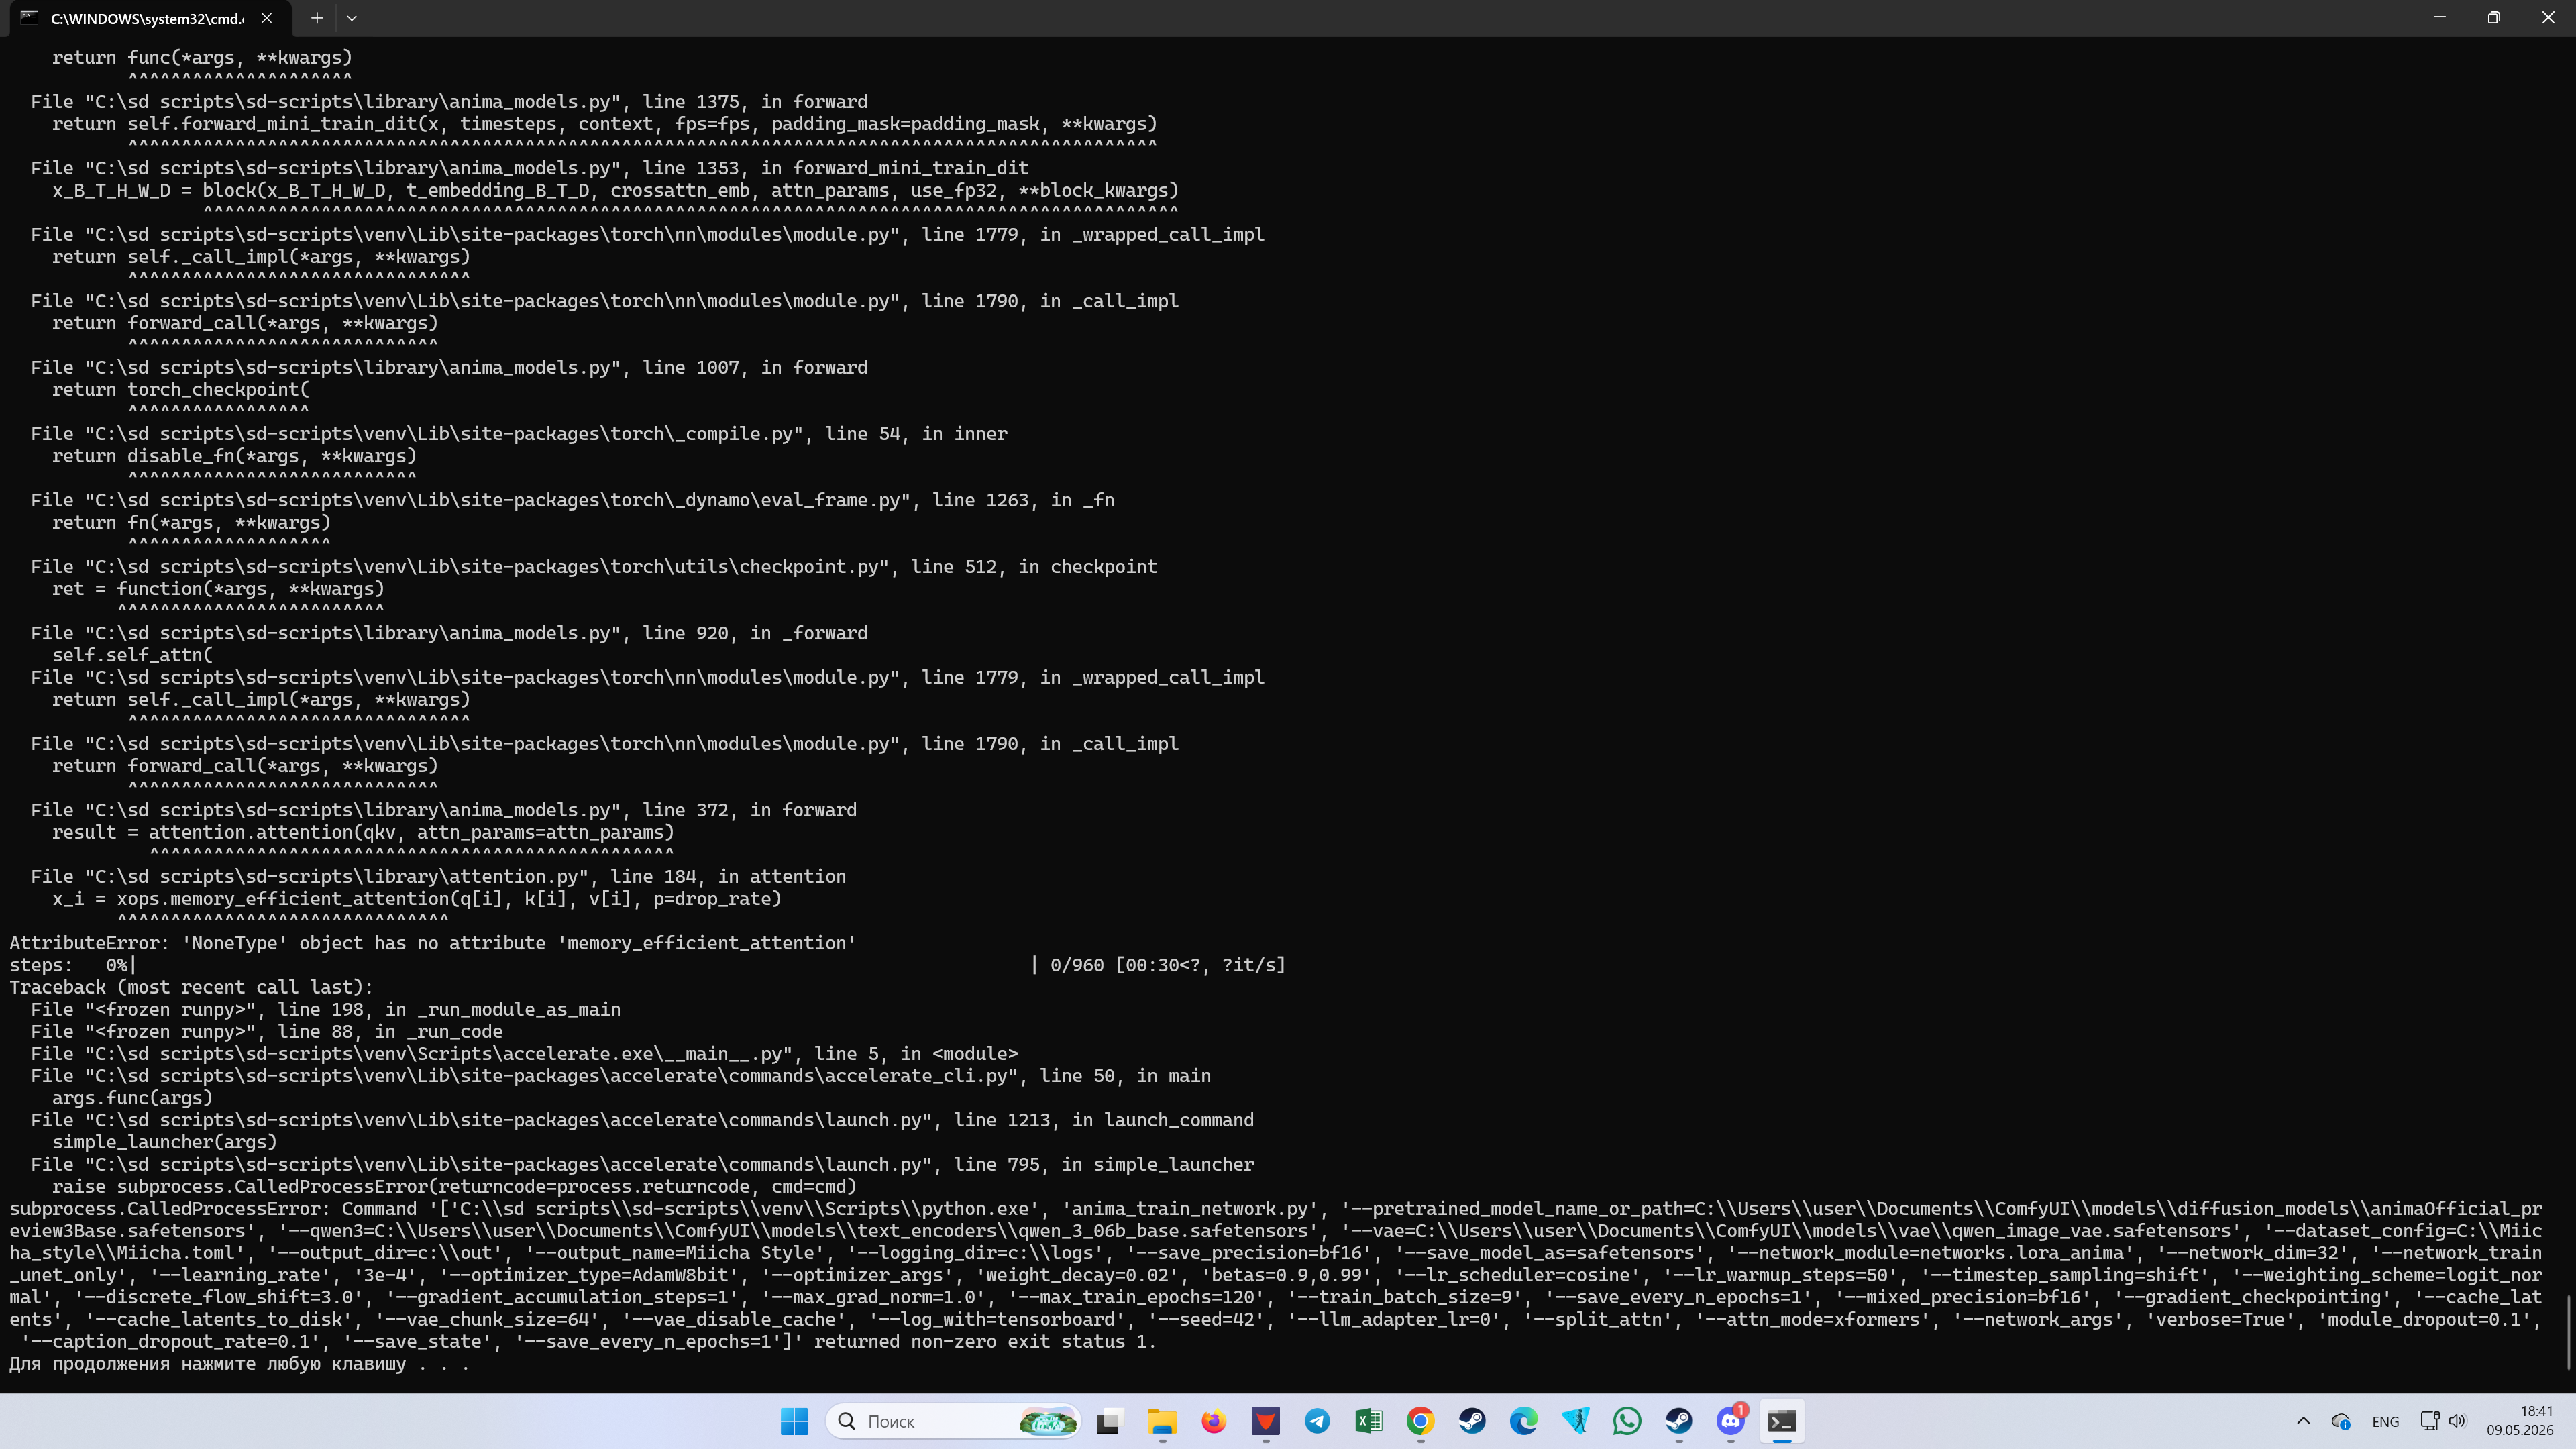The image size is (2576, 1449).
Task: Open the clock showing 18:41
Action: (x=2520, y=1421)
